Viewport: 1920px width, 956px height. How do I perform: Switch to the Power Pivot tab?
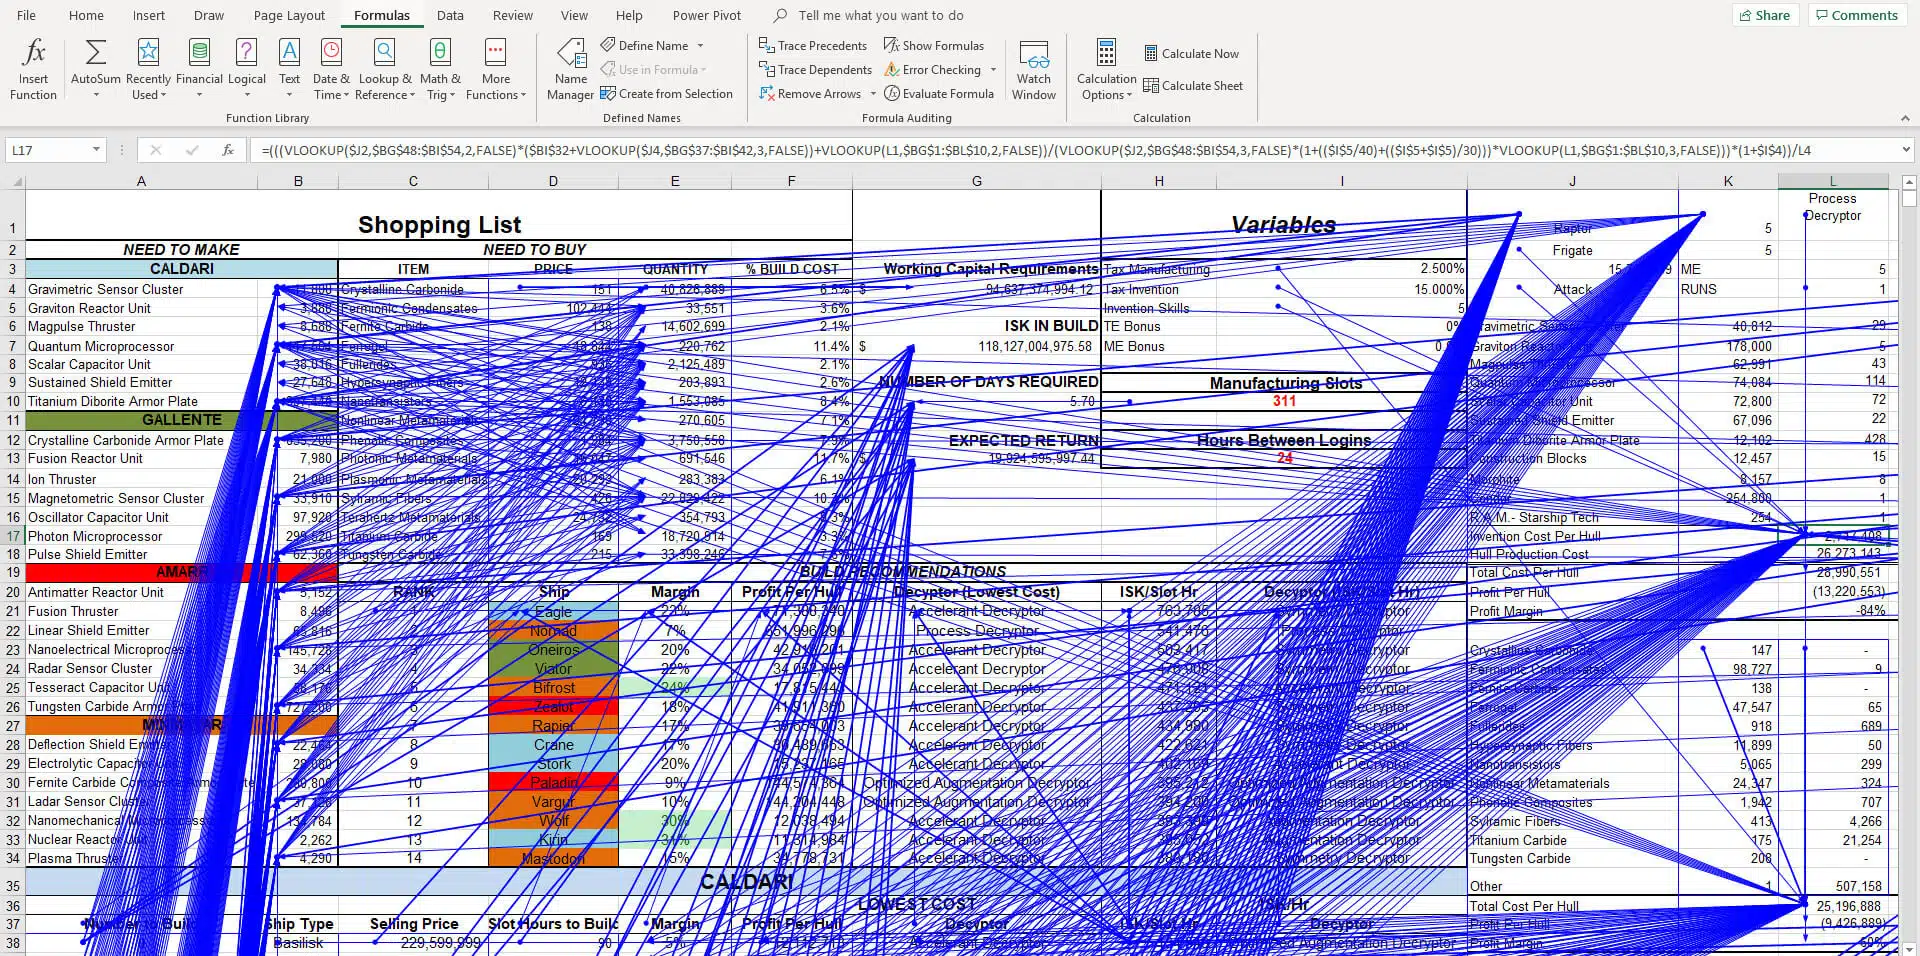click(707, 16)
